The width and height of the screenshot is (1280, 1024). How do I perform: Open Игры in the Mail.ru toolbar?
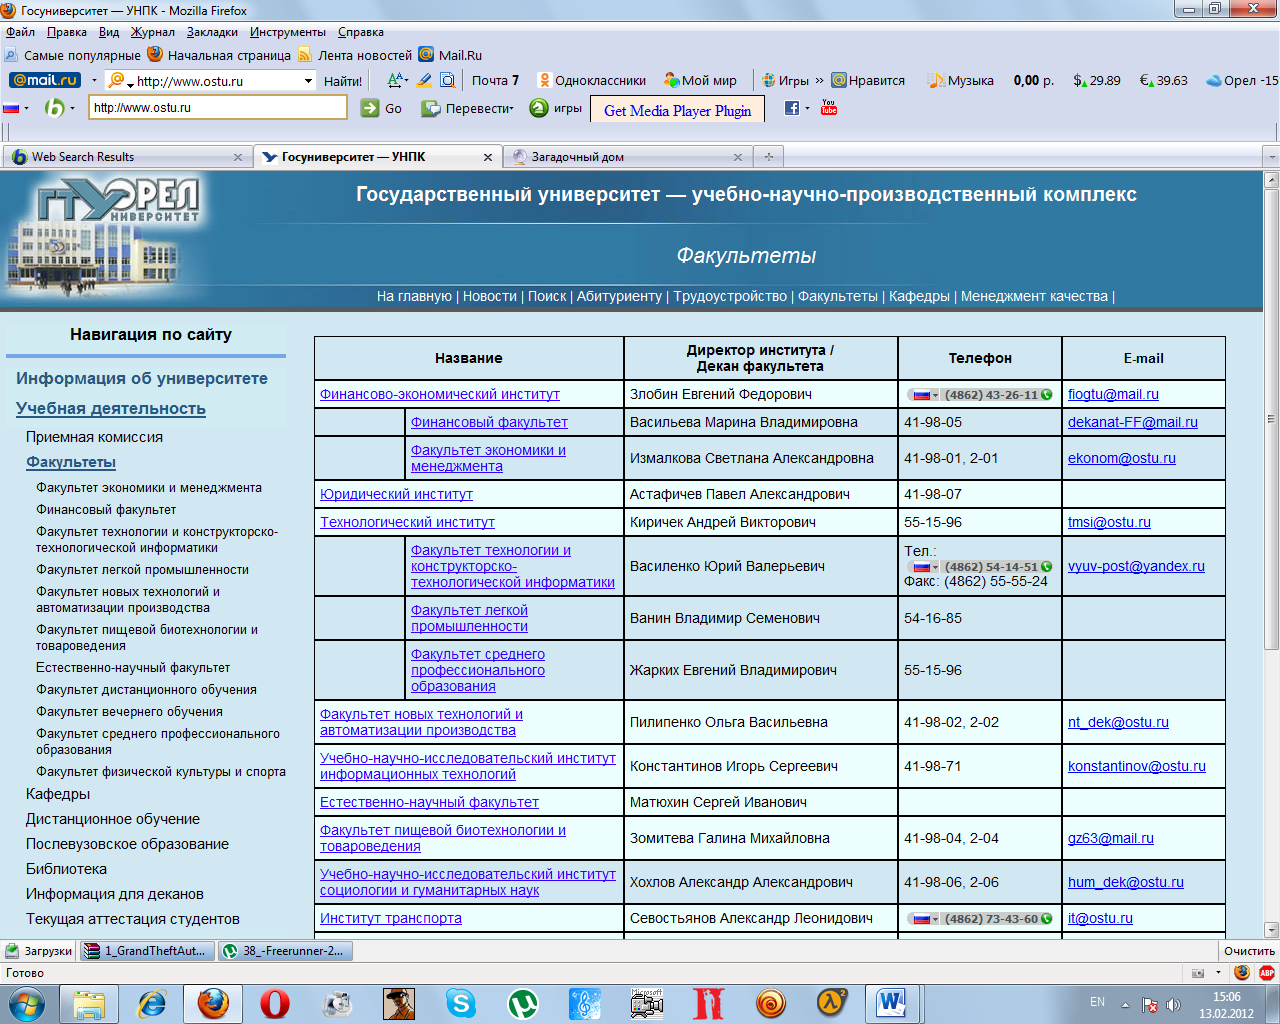(786, 80)
